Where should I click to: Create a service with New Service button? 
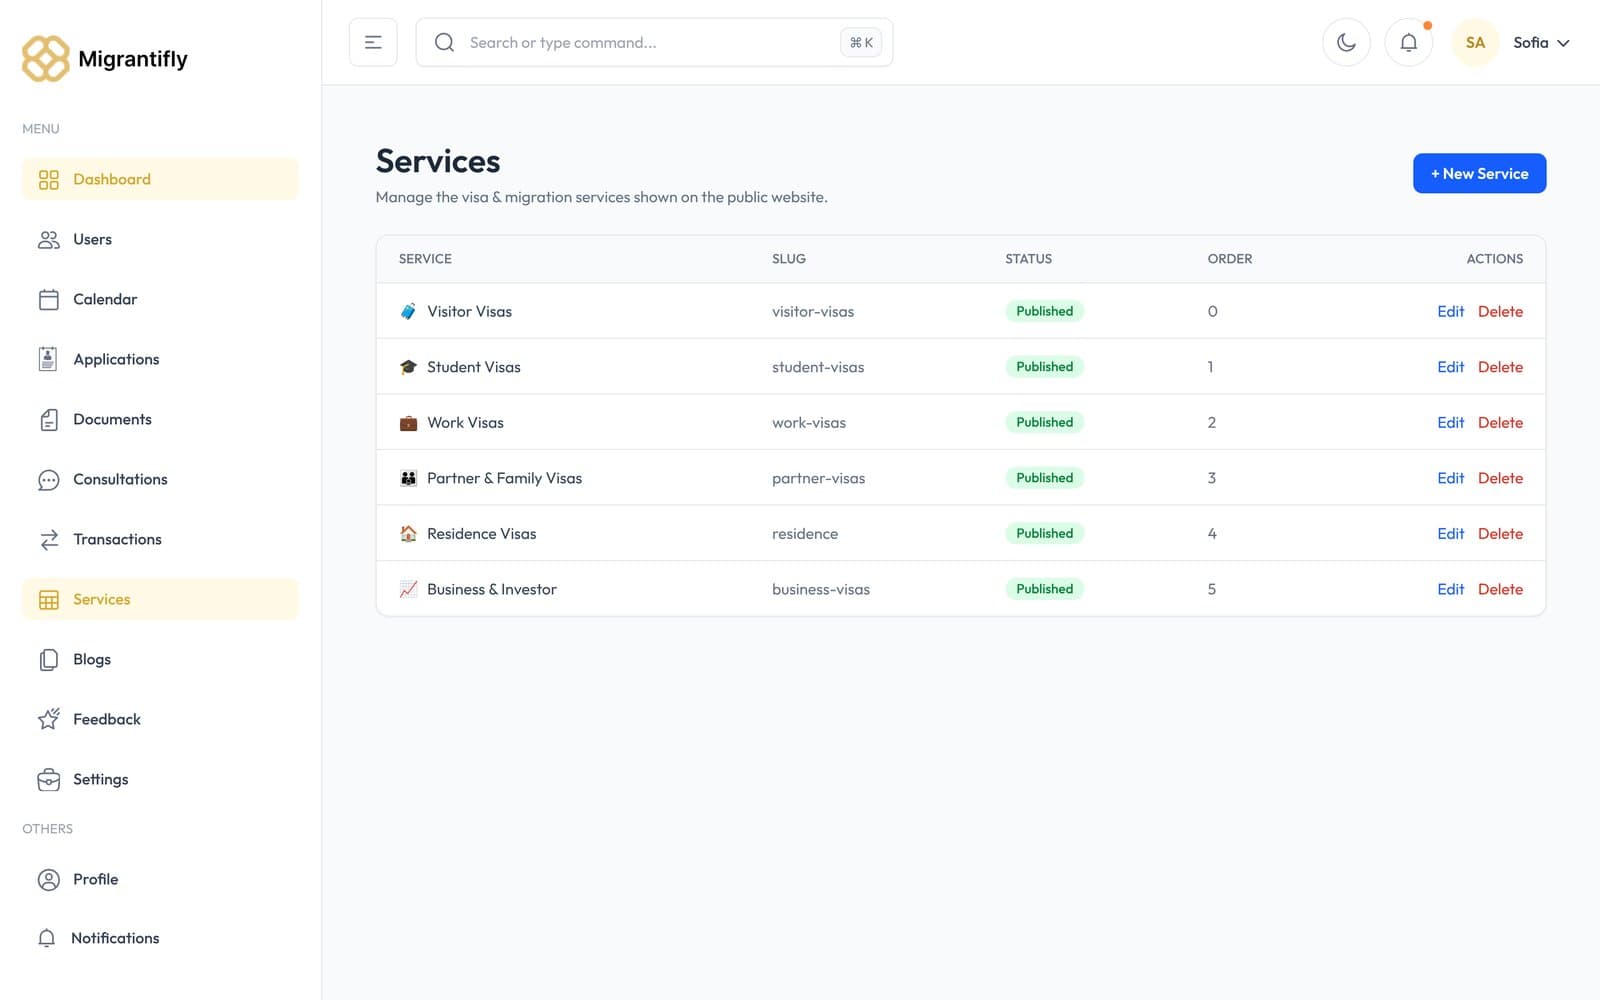(x=1479, y=173)
